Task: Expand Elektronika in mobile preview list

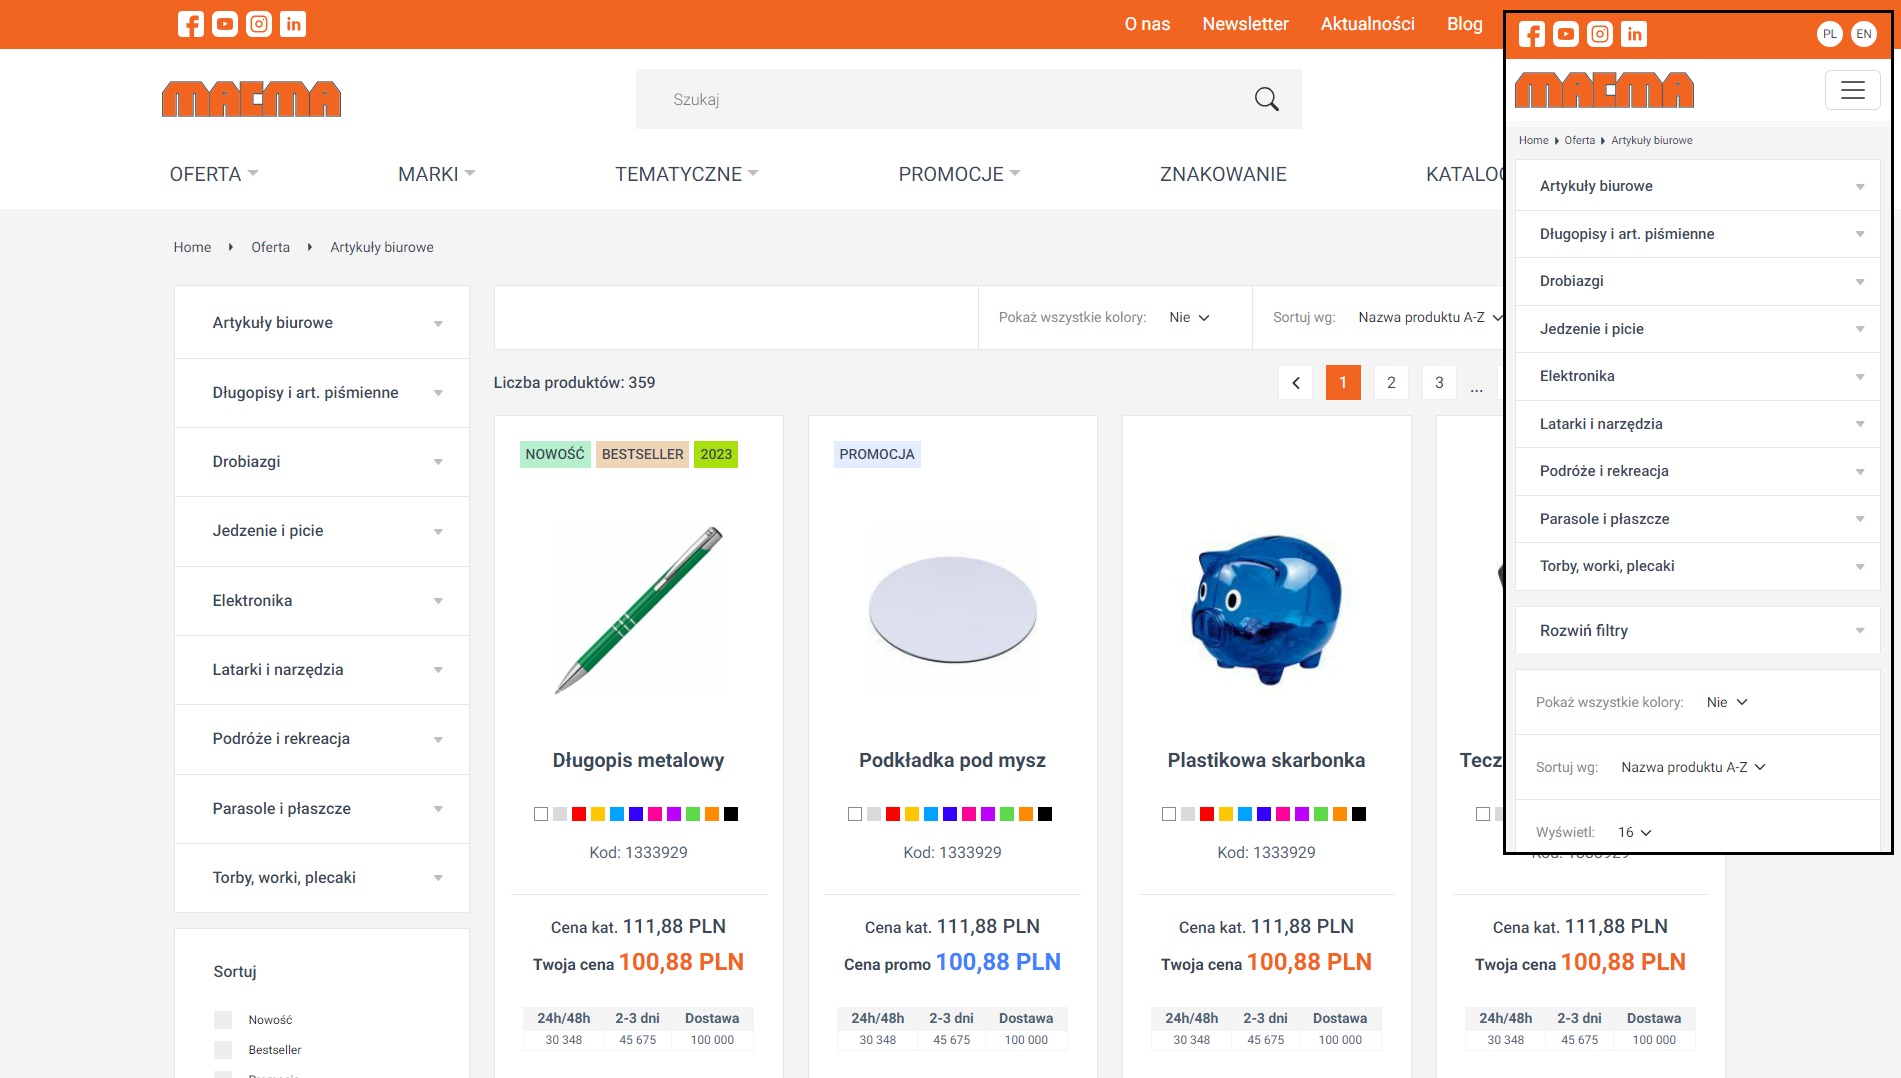Action: click(x=1697, y=376)
